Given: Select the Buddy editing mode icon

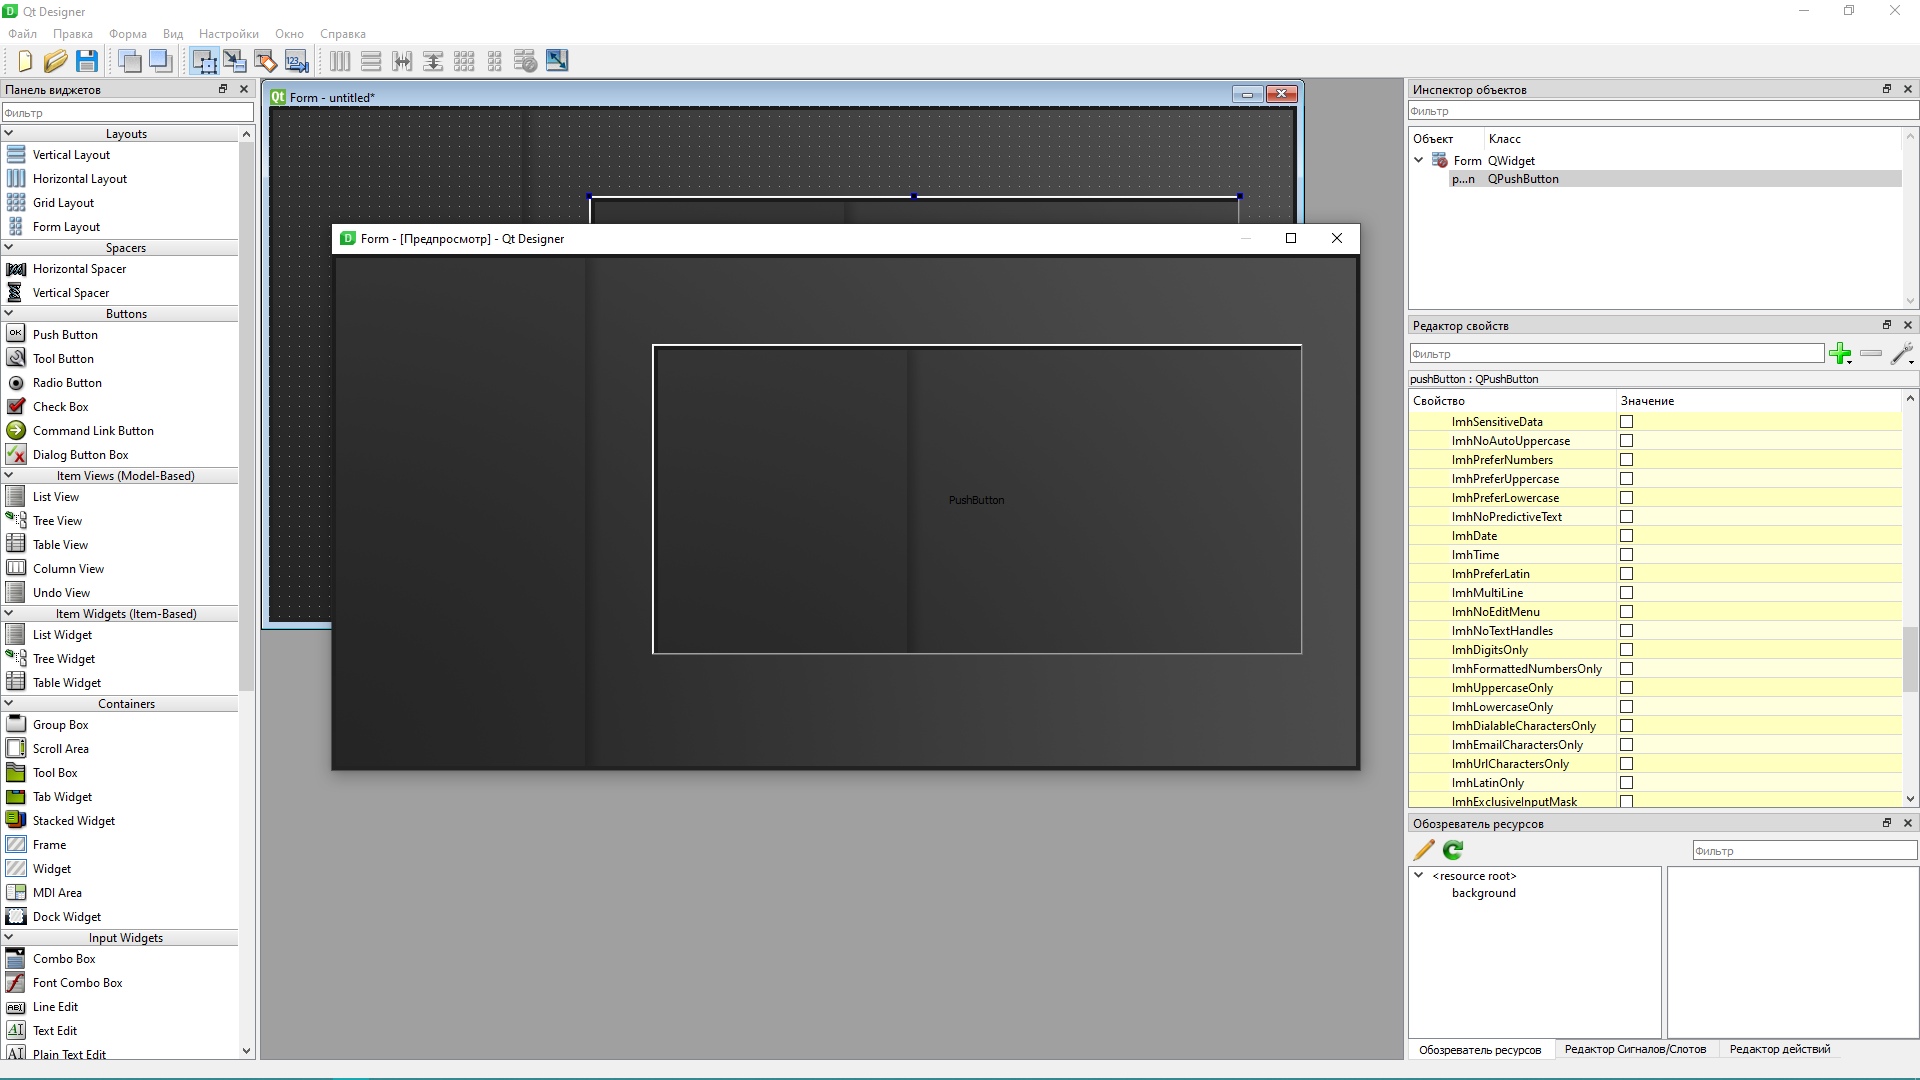Looking at the screenshot, I should pos(266,61).
